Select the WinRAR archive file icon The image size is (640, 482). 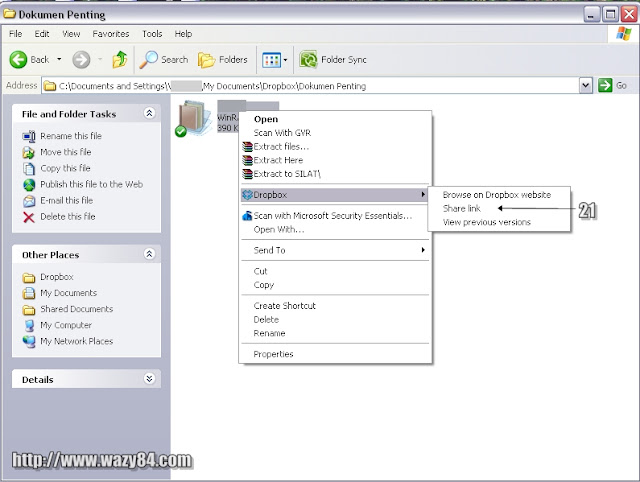(193, 118)
